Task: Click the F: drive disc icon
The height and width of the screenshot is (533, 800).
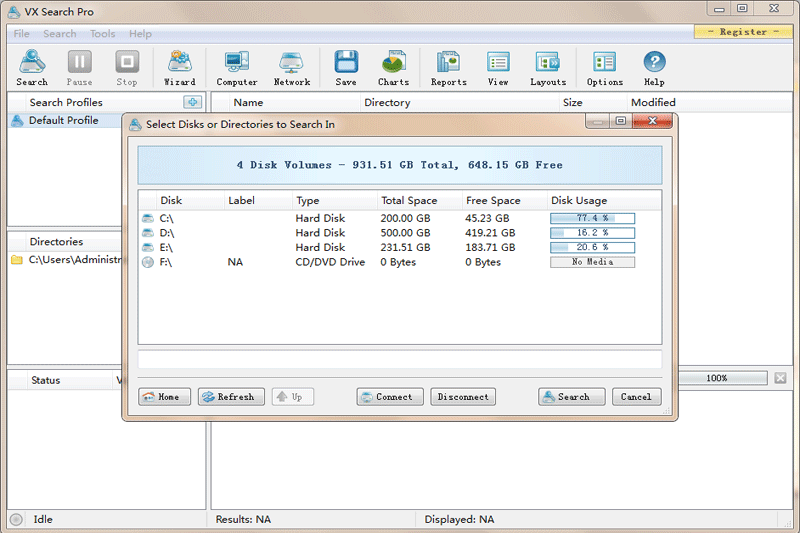Action: click(148, 262)
